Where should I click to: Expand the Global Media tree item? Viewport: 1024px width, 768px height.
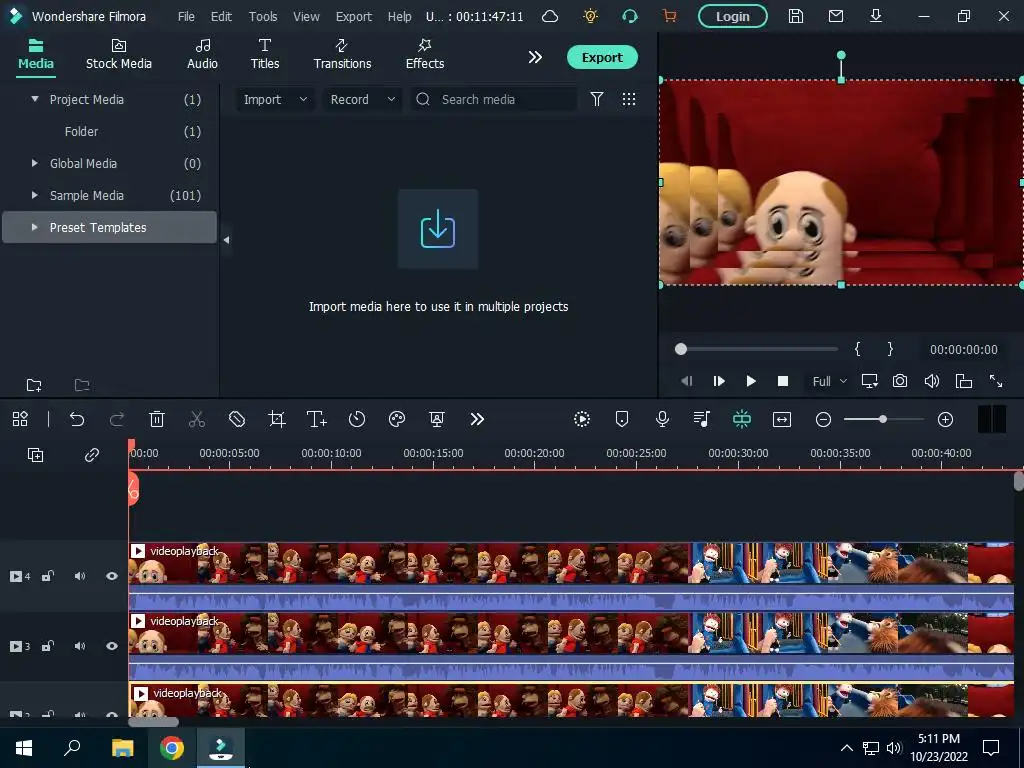[x=35, y=163]
